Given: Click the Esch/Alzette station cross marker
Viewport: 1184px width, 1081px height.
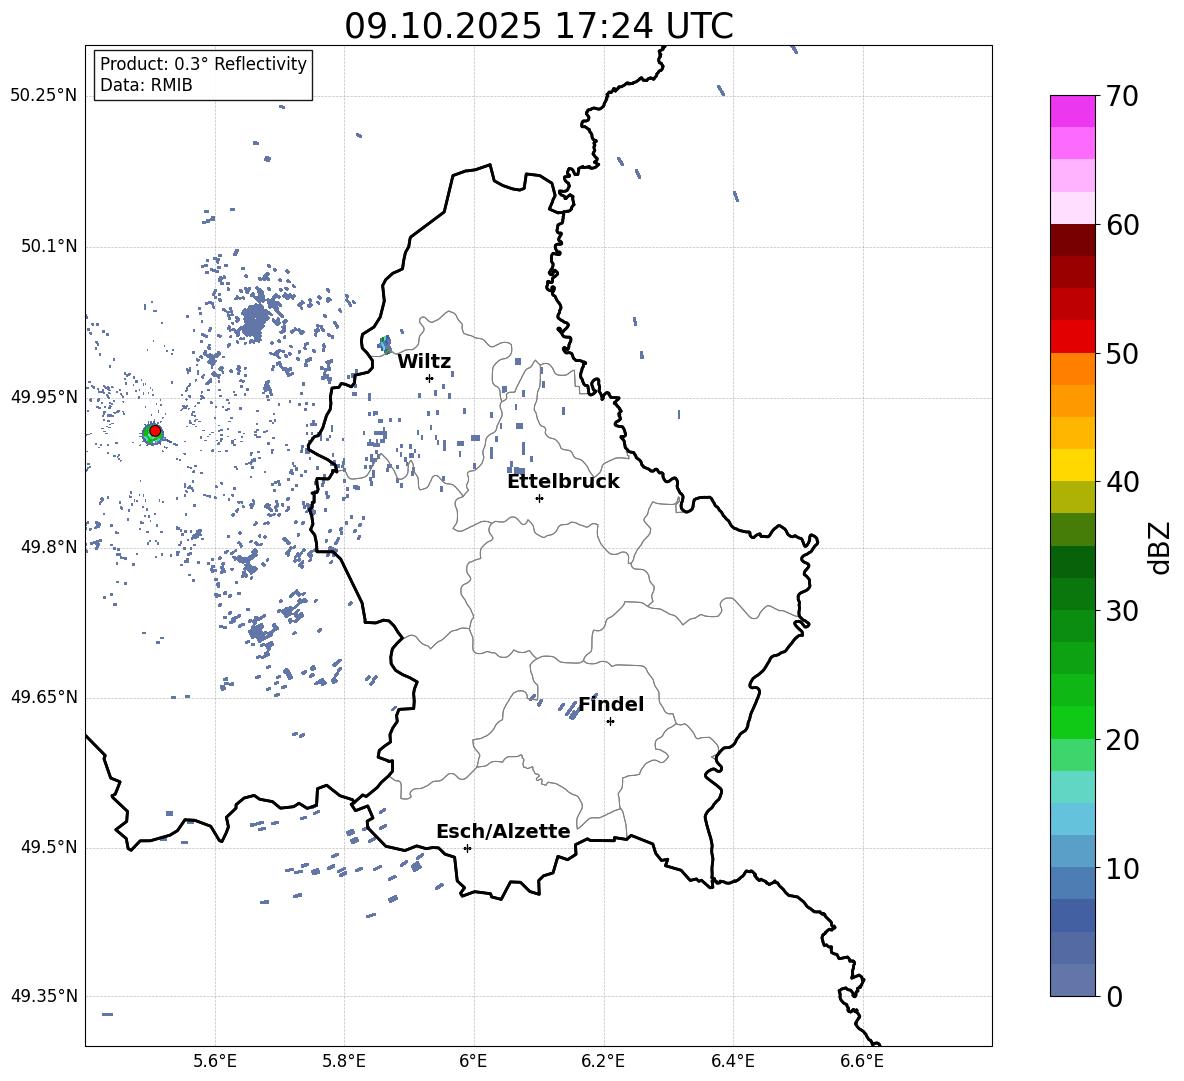Looking at the screenshot, I should point(467,848).
